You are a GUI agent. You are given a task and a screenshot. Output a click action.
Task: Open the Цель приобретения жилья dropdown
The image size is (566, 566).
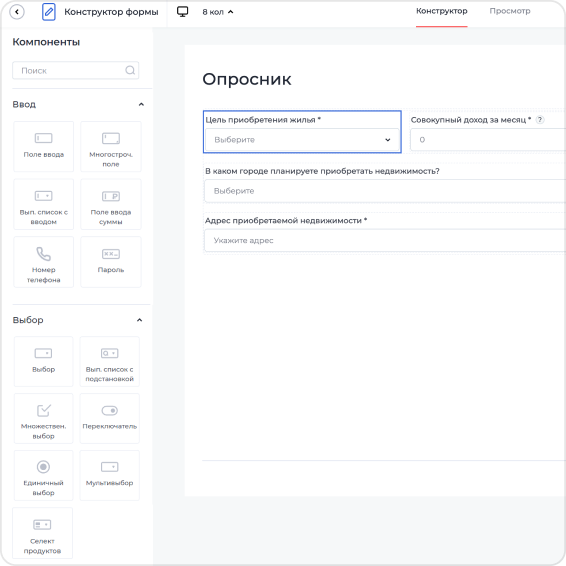pyautogui.click(x=302, y=140)
